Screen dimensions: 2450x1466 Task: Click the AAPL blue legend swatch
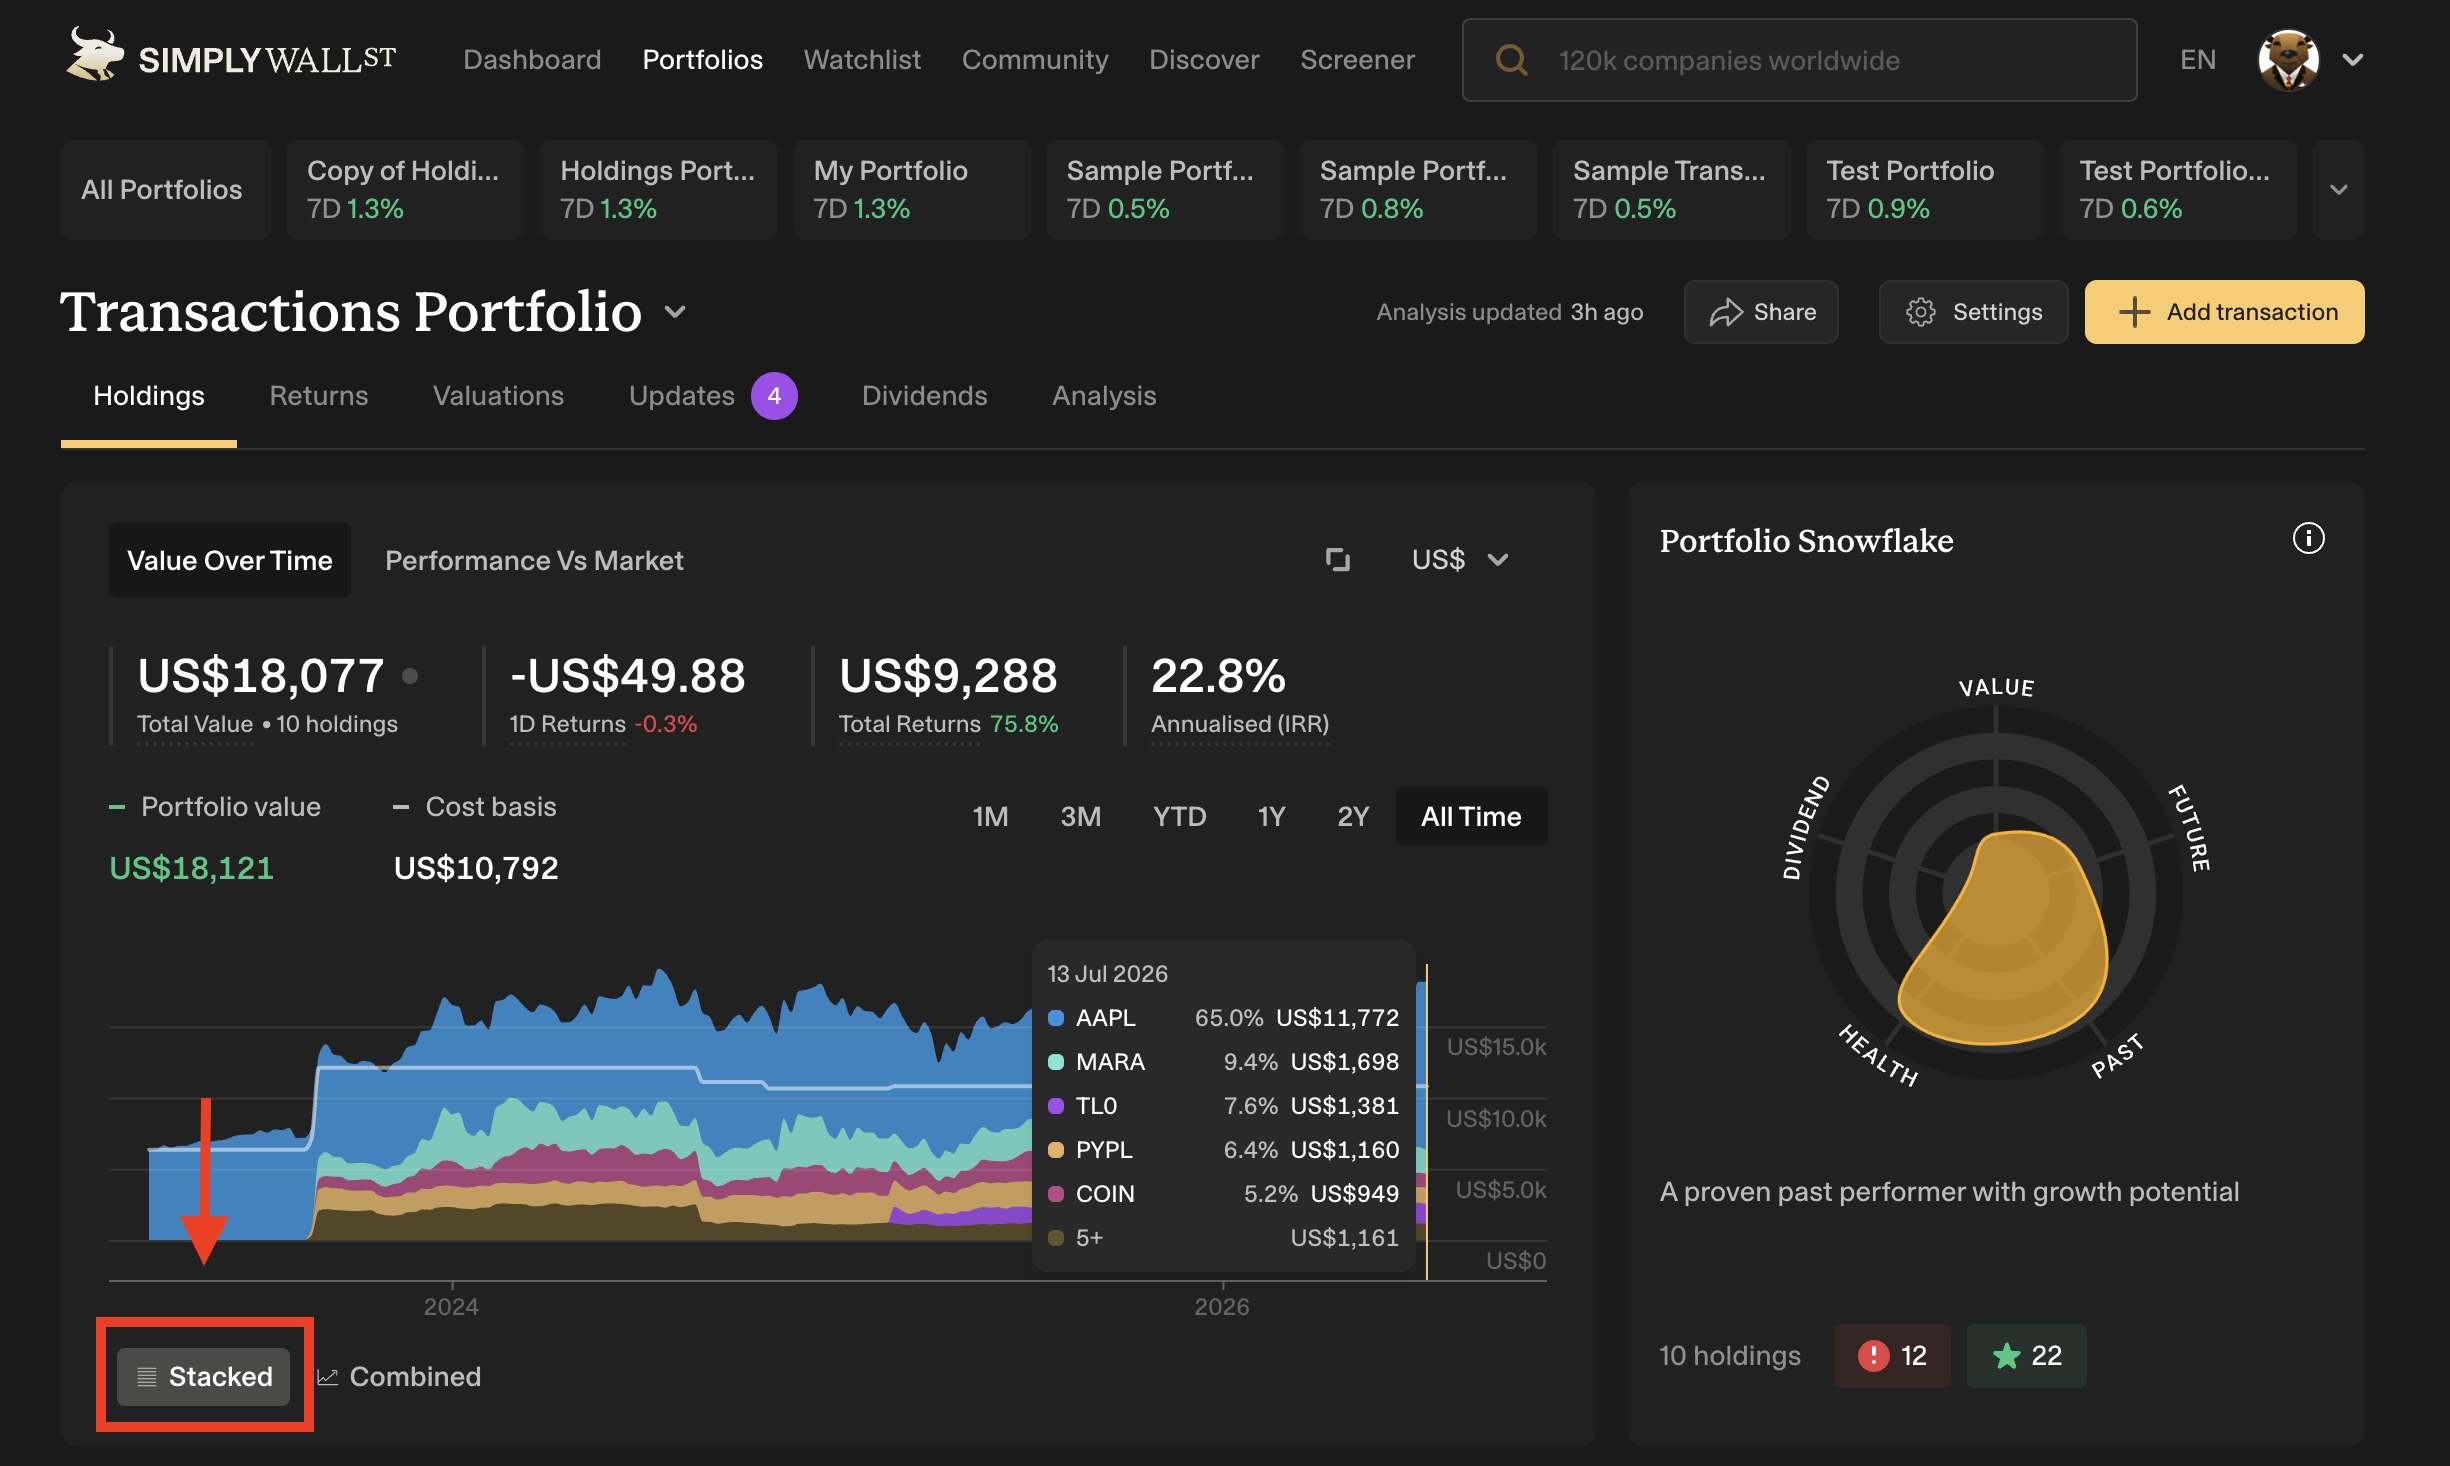[1055, 1018]
